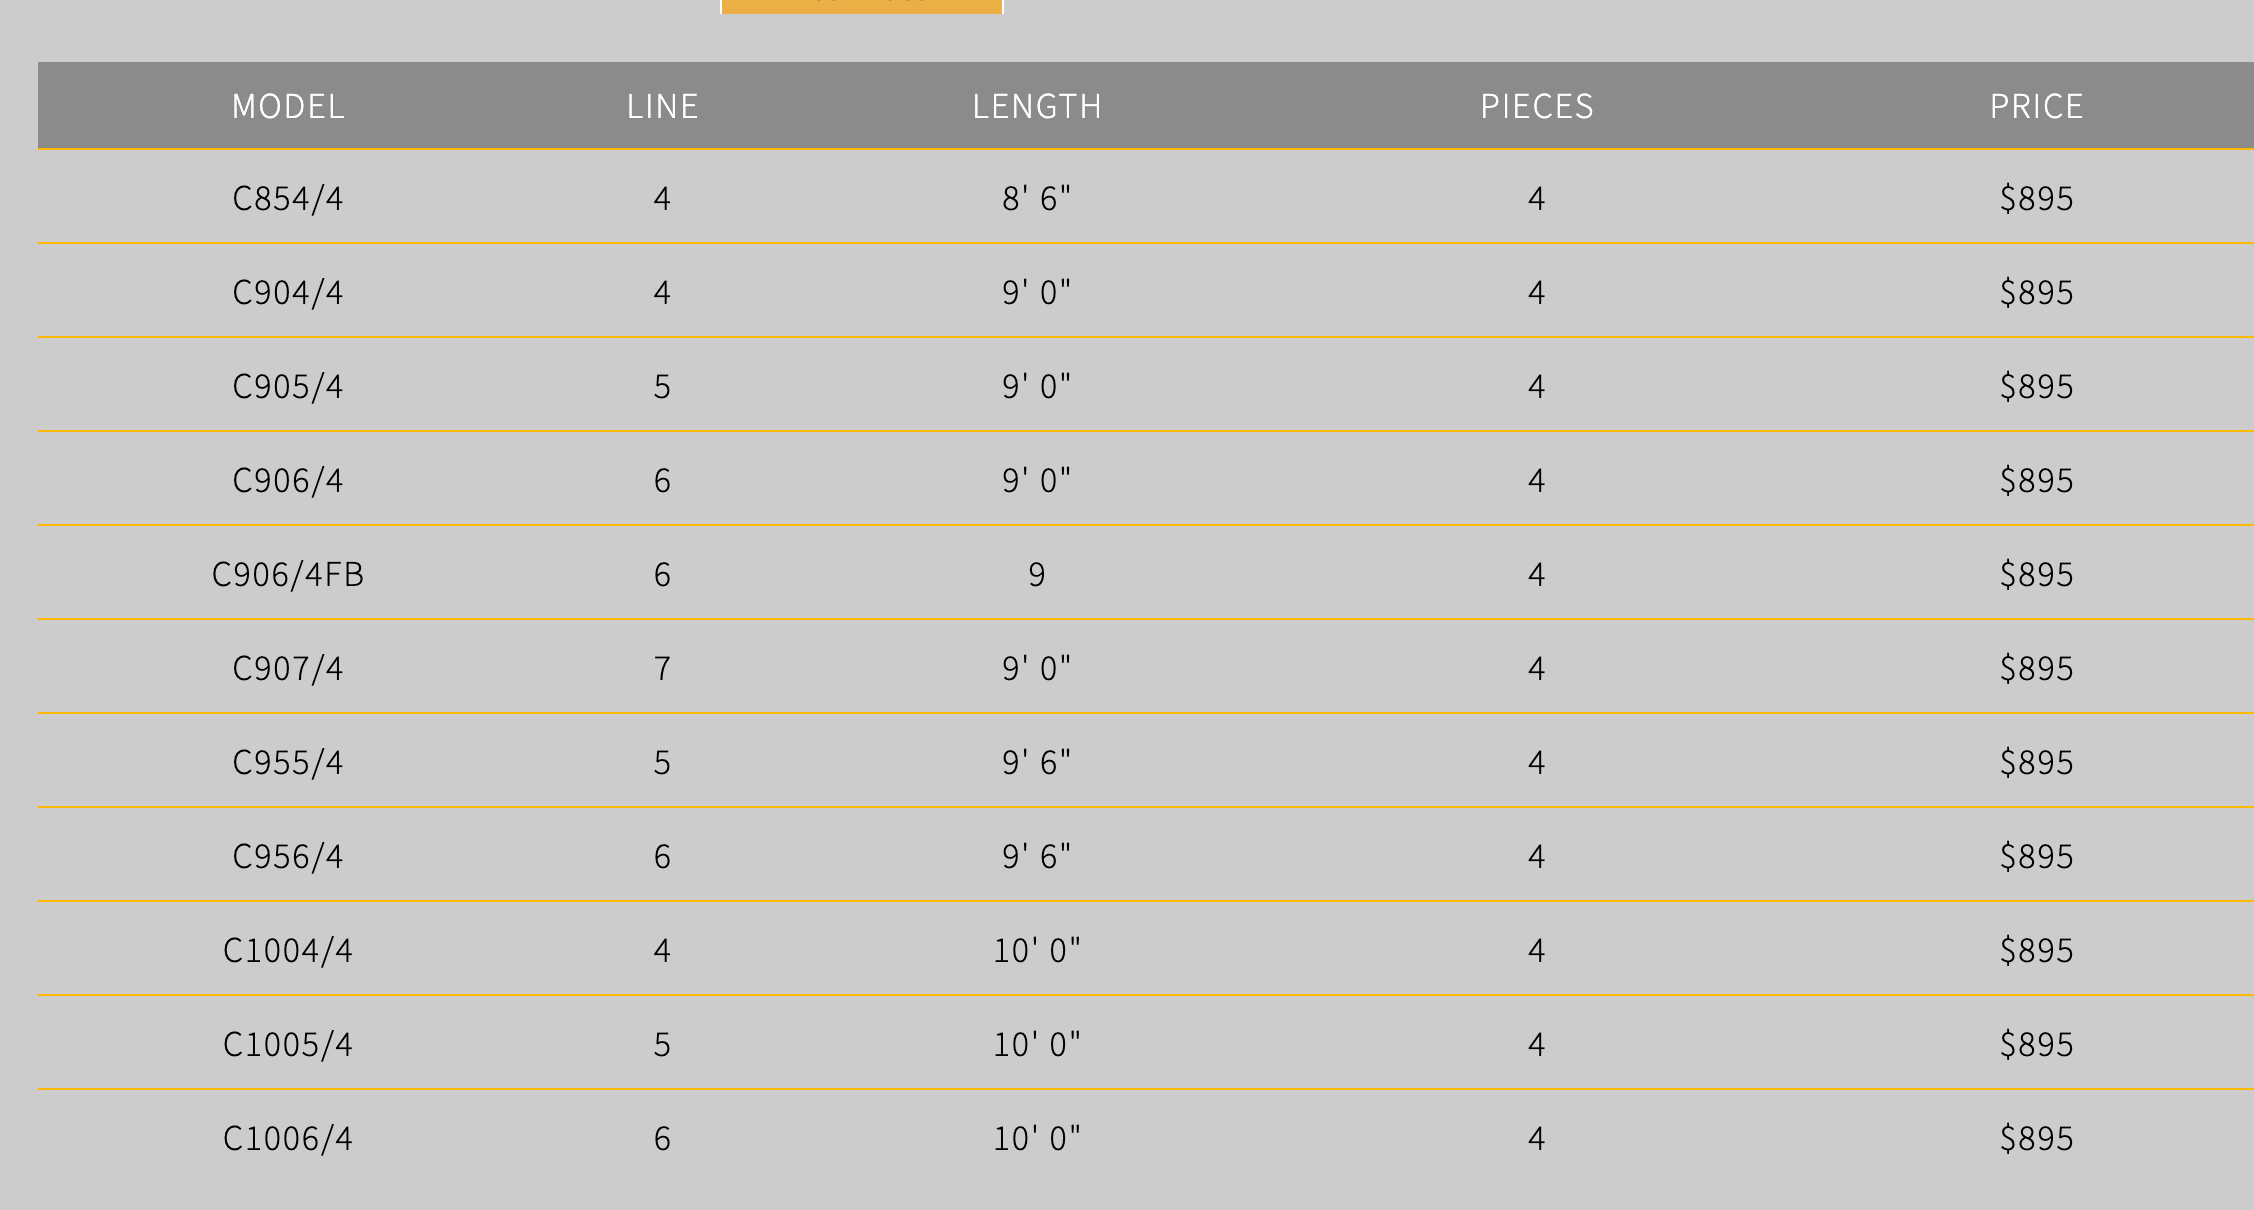Select model C955/4
Screen dimensions: 2254x1210
tap(288, 762)
